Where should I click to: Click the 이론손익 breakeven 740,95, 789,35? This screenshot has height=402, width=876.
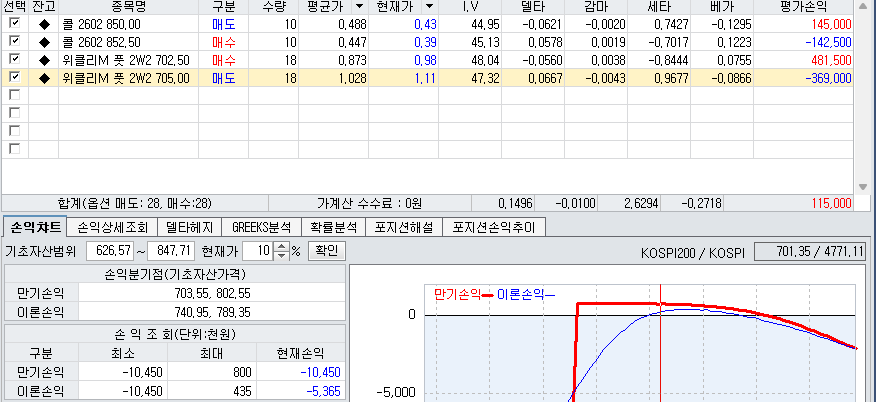point(211,312)
